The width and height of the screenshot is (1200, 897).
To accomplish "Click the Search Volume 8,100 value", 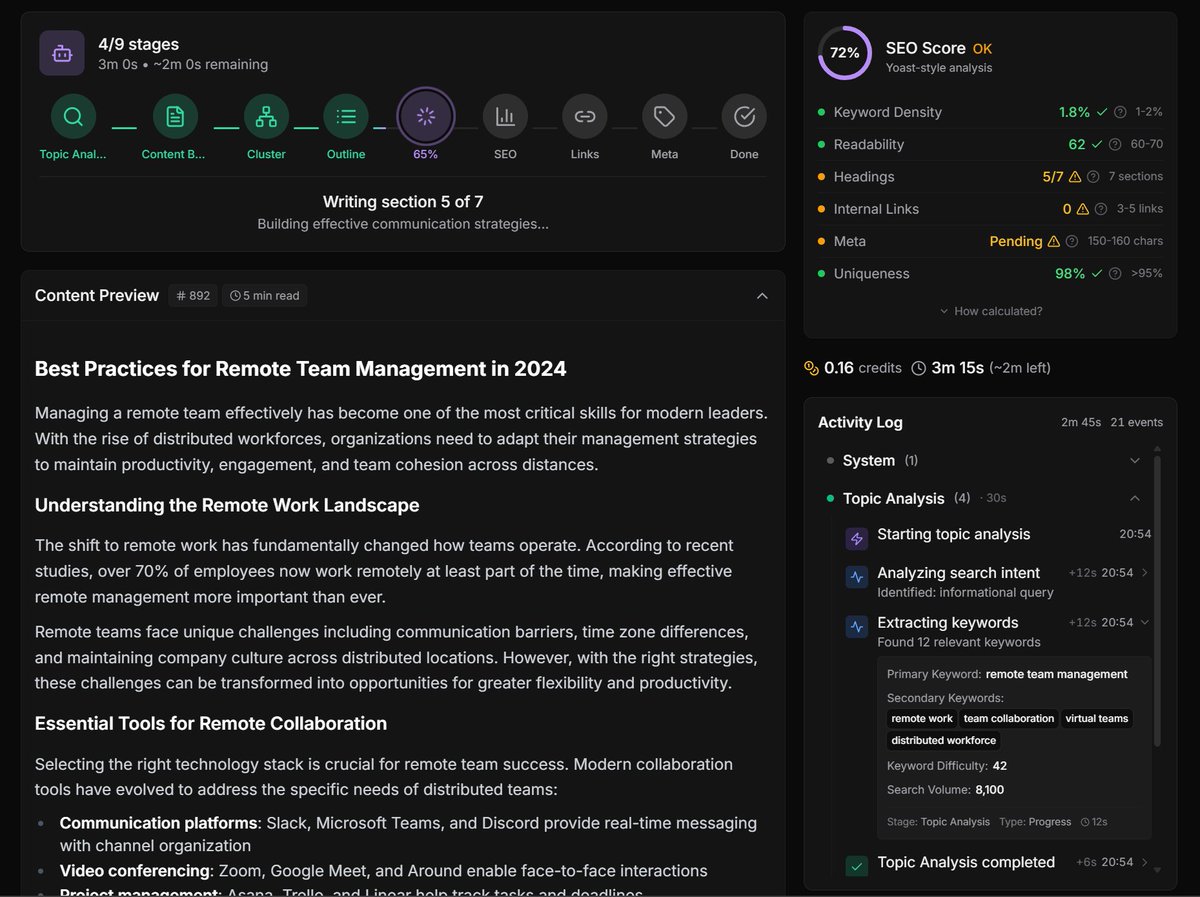I will click(x=990, y=790).
